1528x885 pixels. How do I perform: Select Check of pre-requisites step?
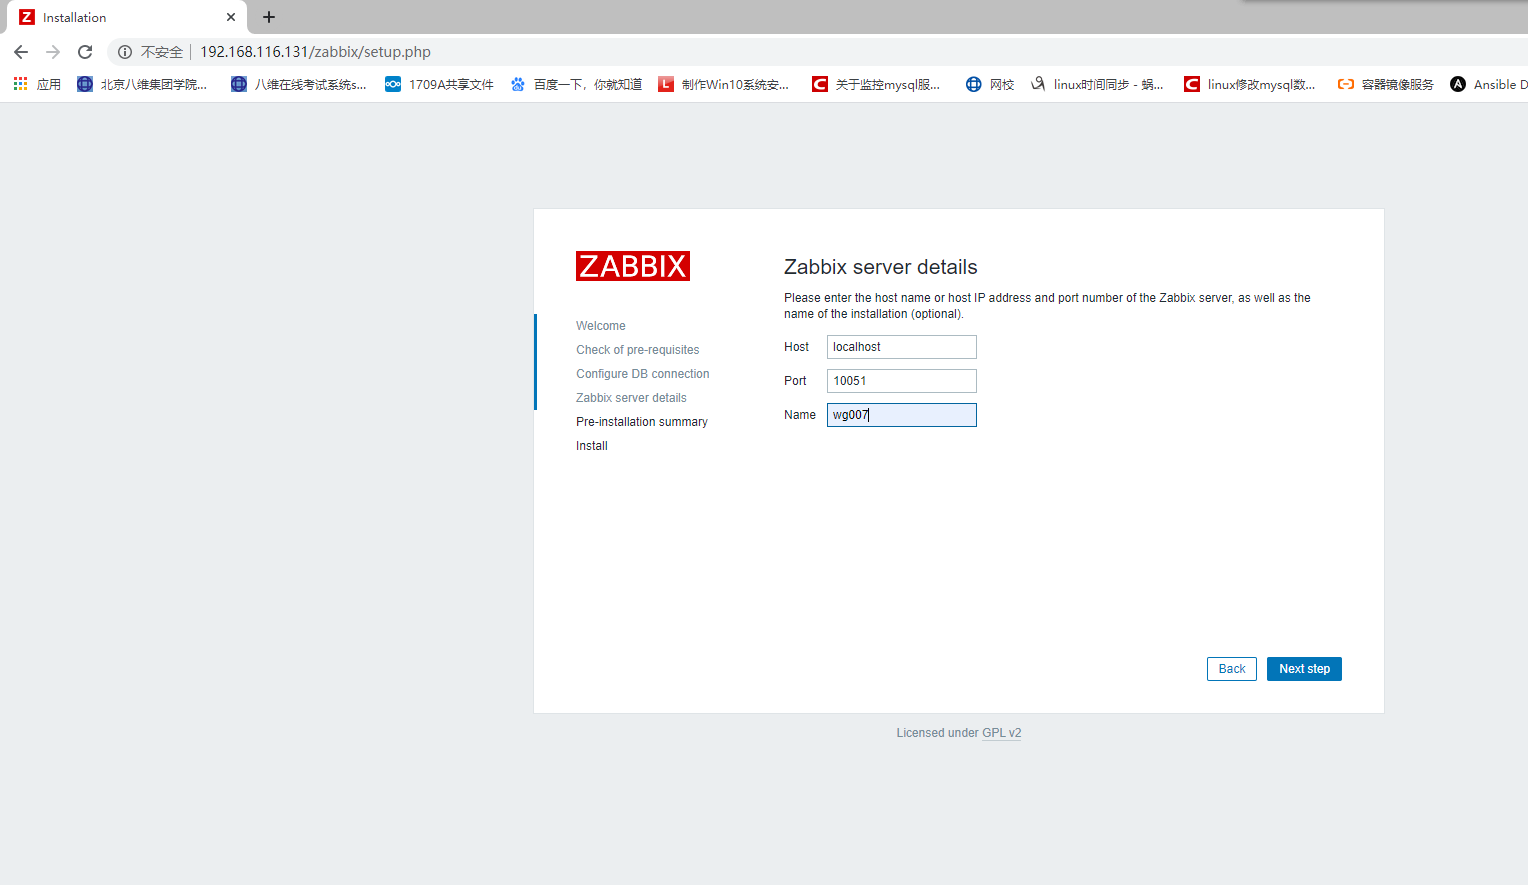pos(638,350)
